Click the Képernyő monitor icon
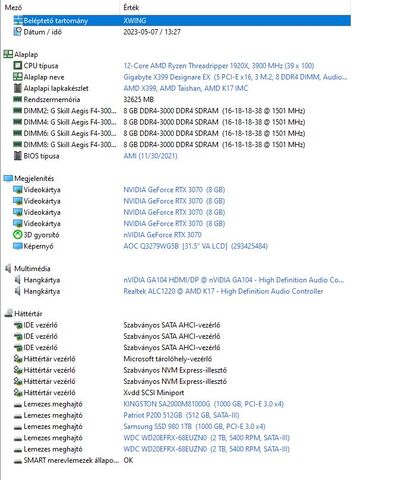Image resolution: width=399 pixels, height=480 pixels. pyautogui.click(x=17, y=246)
